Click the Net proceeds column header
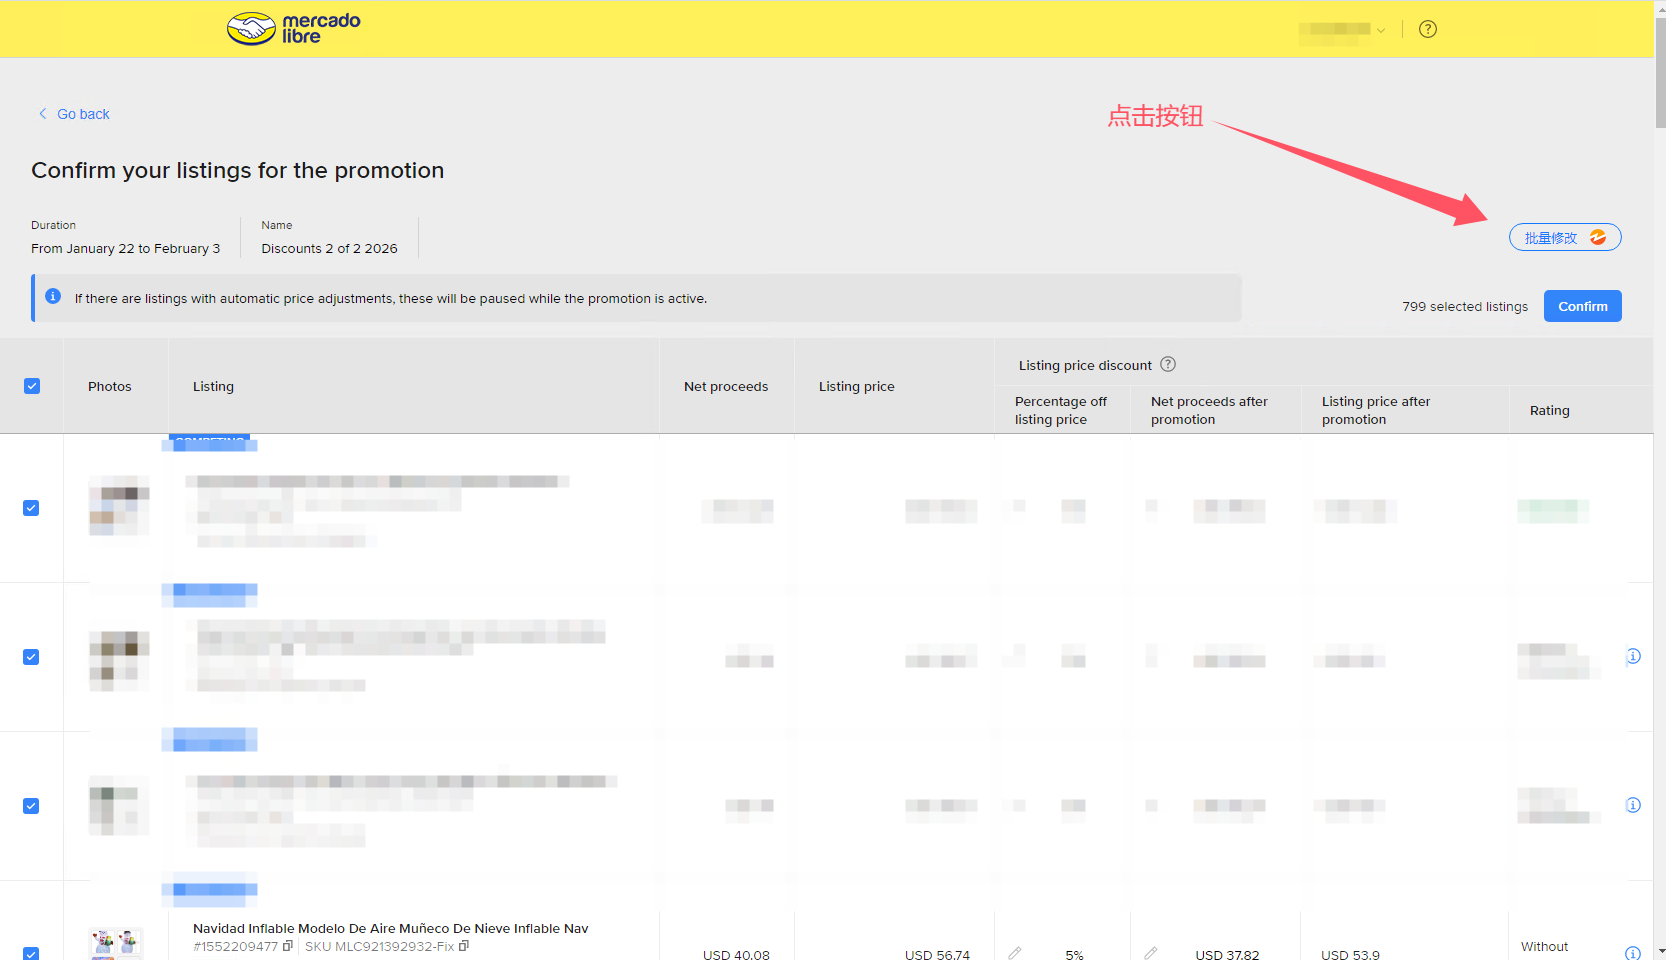Viewport: 1666px width, 960px height. pos(725,386)
